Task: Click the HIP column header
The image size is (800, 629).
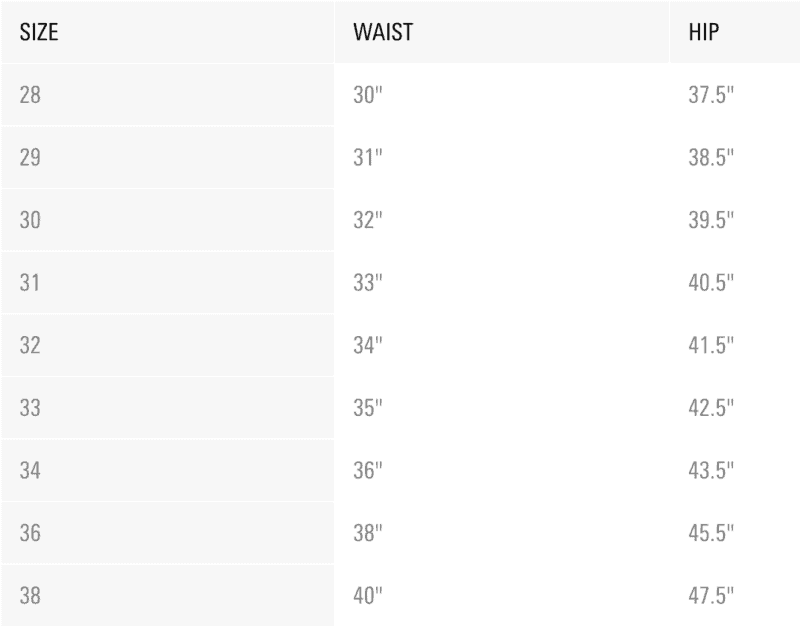Action: (704, 32)
